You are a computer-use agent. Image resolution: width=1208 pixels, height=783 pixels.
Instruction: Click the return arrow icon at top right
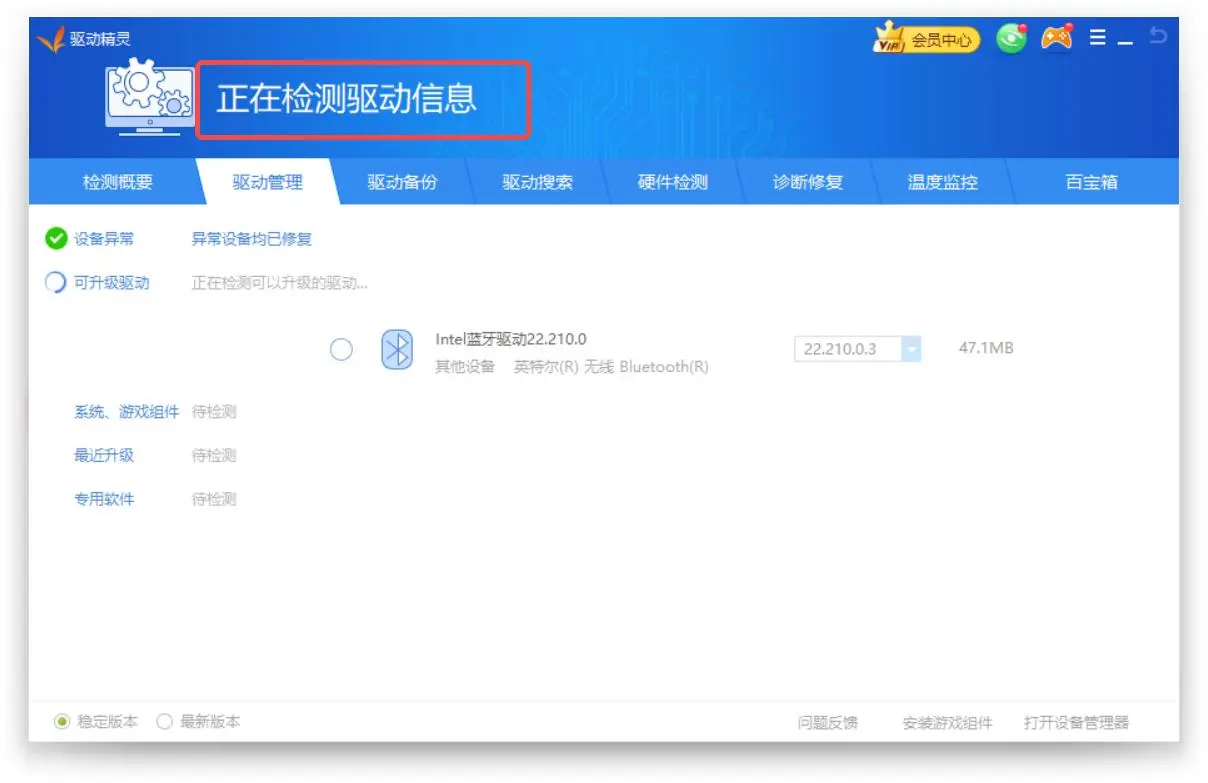point(1158,37)
